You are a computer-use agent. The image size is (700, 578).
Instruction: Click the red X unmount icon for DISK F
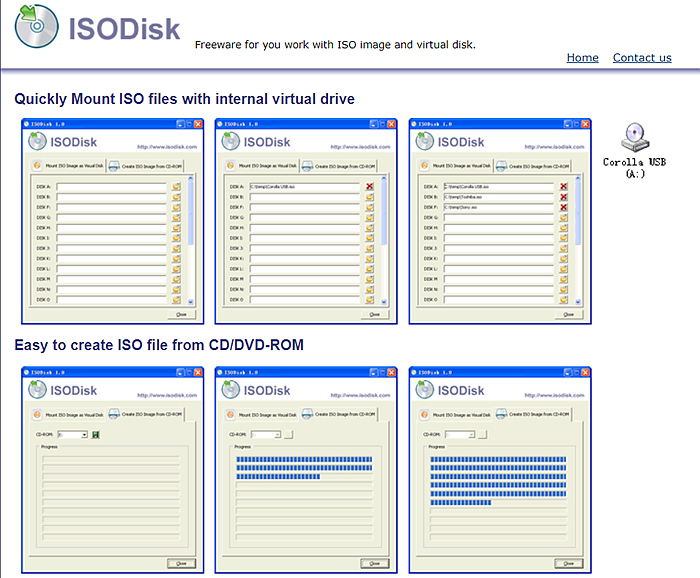[x=563, y=207]
